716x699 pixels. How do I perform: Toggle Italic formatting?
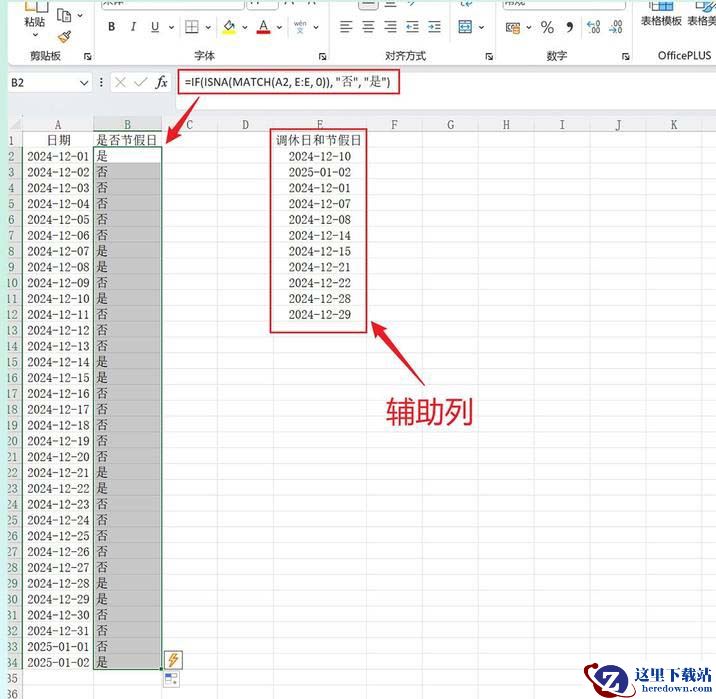tap(133, 27)
